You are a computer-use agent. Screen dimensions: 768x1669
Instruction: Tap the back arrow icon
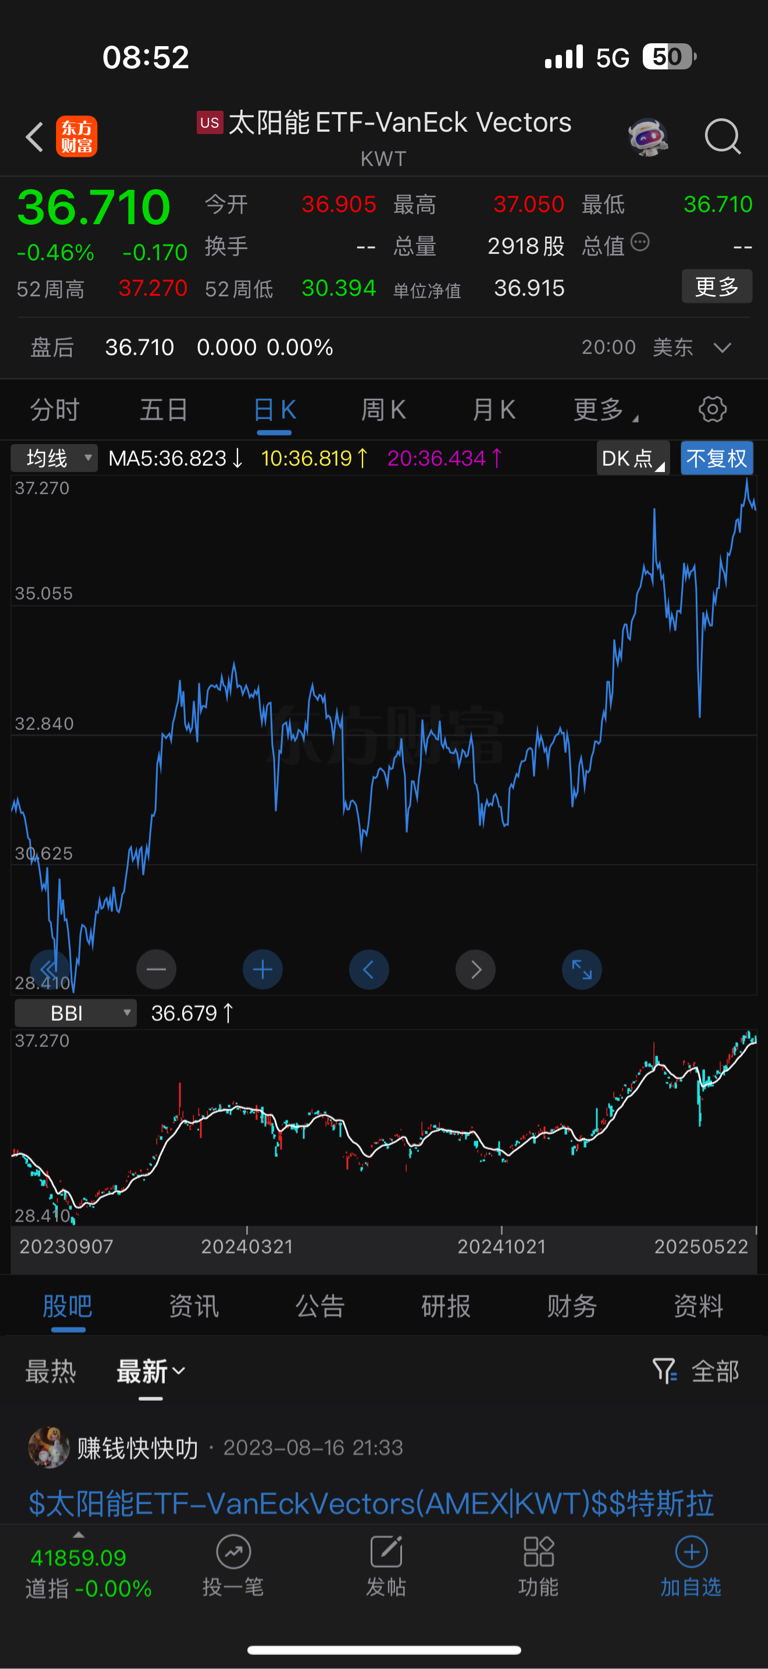pyautogui.click(x=34, y=137)
